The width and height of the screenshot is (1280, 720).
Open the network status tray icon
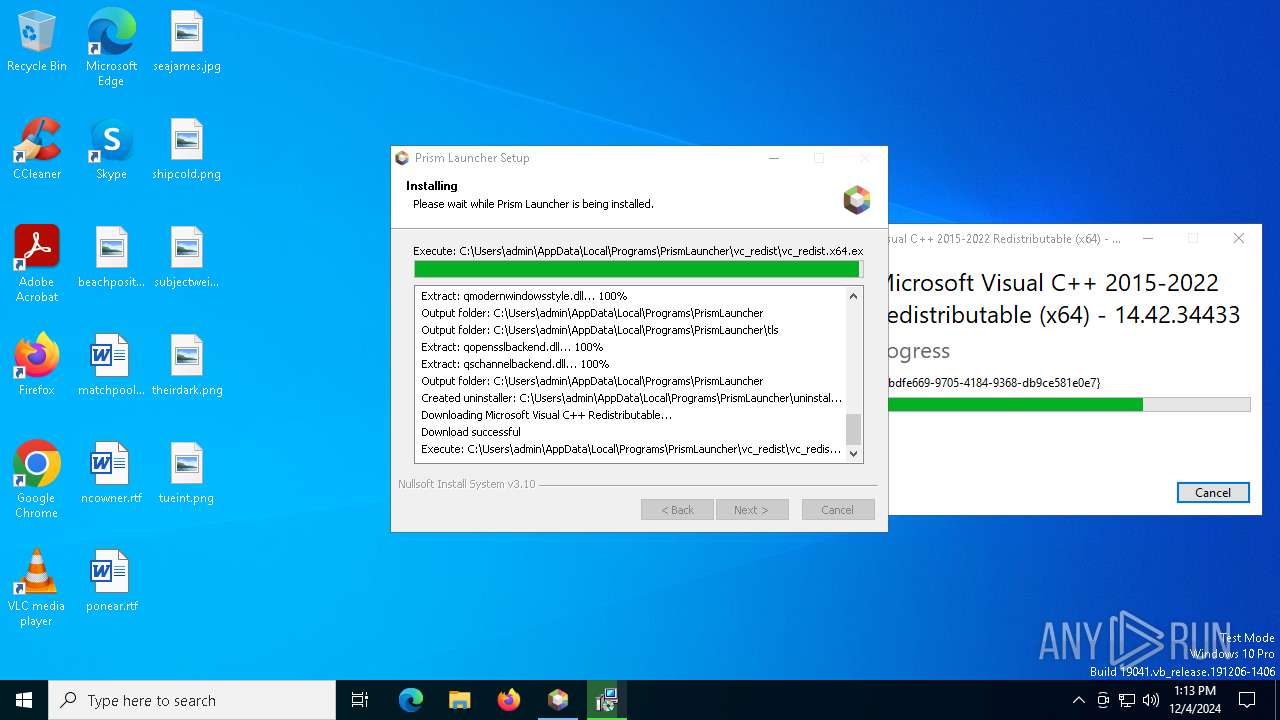click(x=1127, y=700)
